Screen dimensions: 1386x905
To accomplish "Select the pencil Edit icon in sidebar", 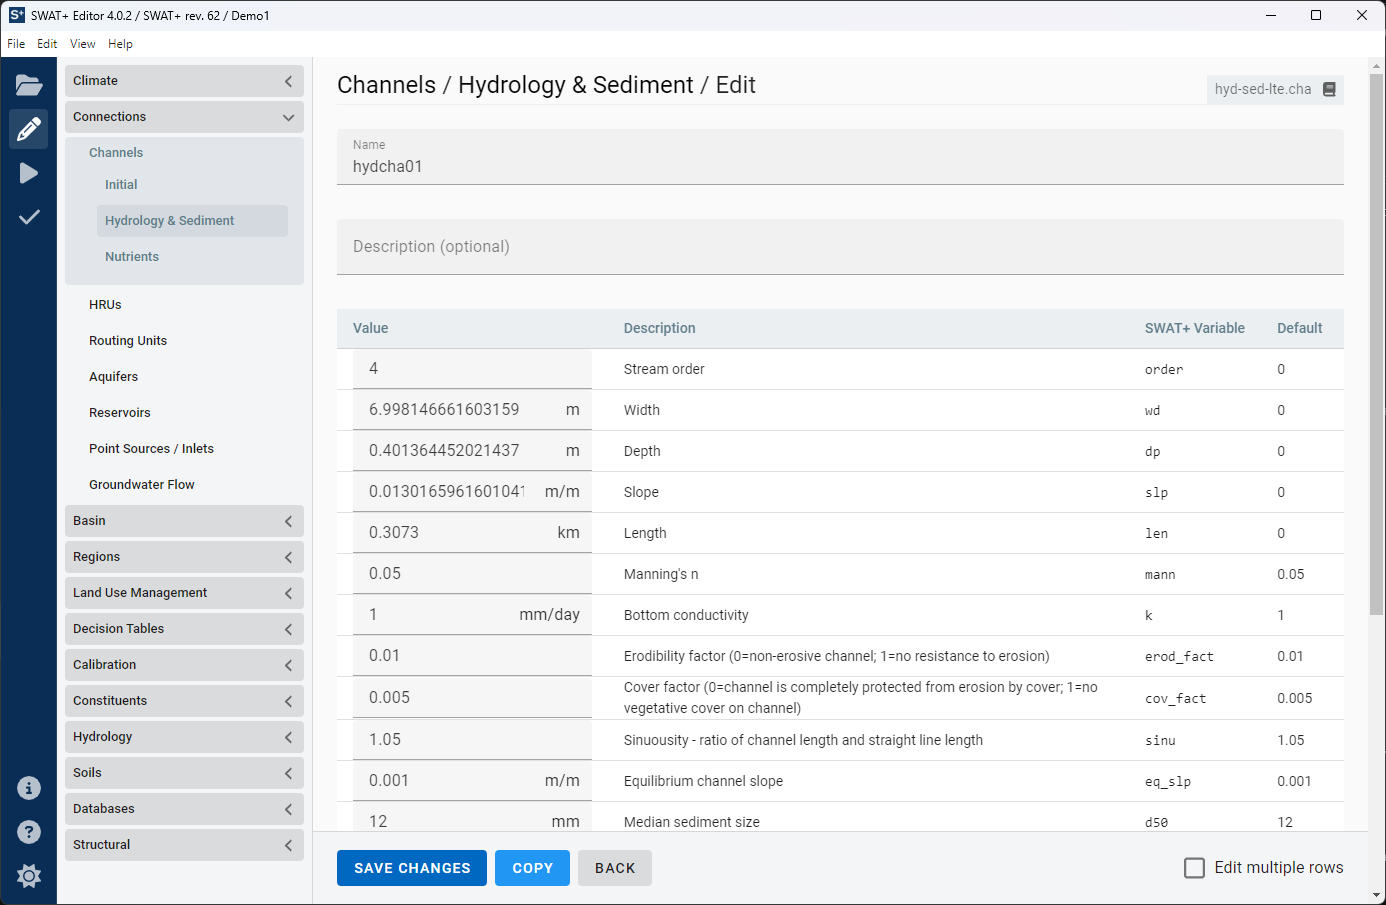I will tap(29, 129).
